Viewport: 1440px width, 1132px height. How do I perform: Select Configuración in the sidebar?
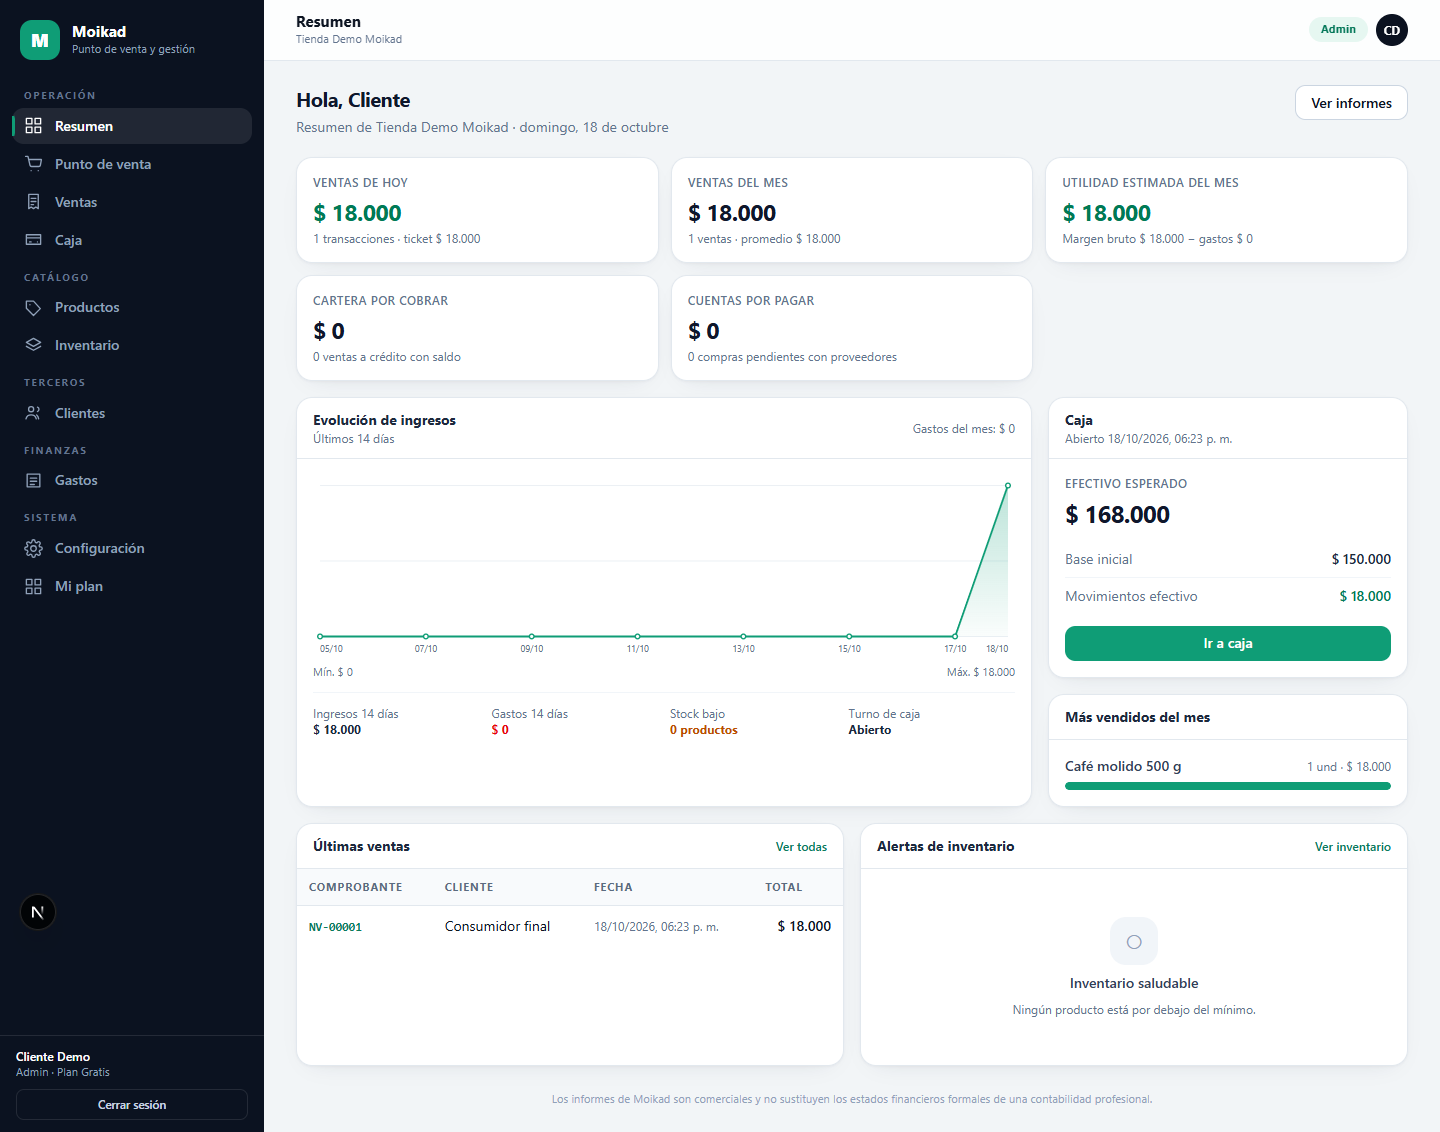pos(132,548)
